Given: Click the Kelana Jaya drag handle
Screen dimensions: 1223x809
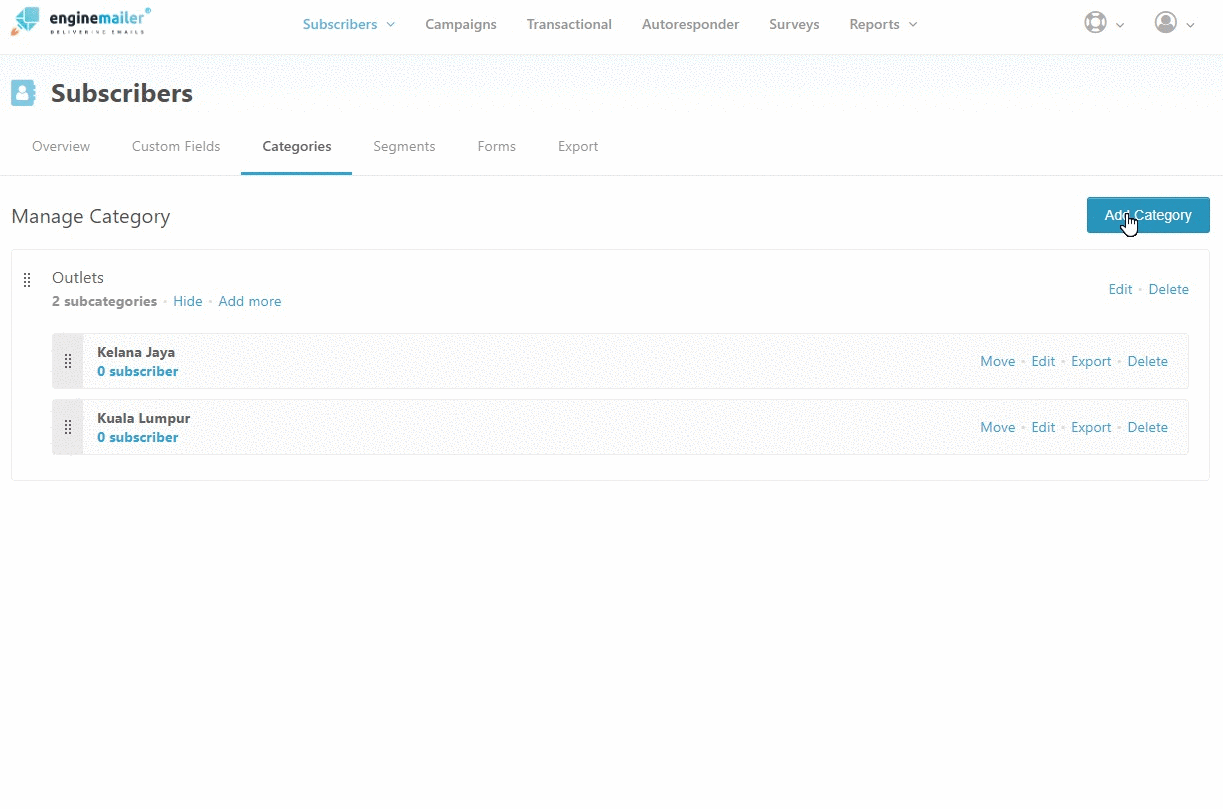Looking at the screenshot, I should coord(68,361).
